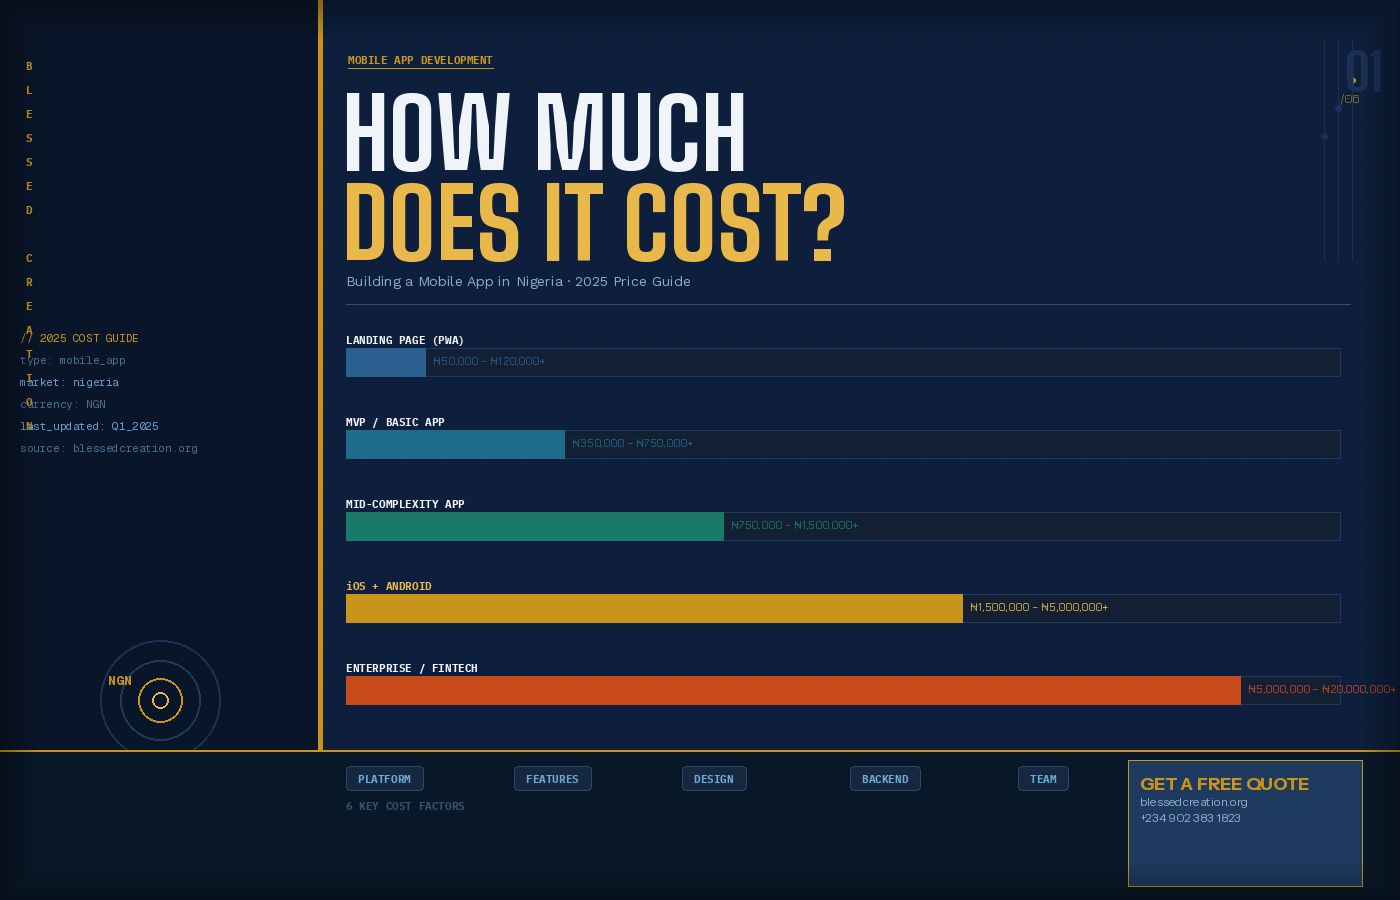Click the green Mid-Complexity App bar
The height and width of the screenshot is (900, 1400).
[x=534, y=526]
